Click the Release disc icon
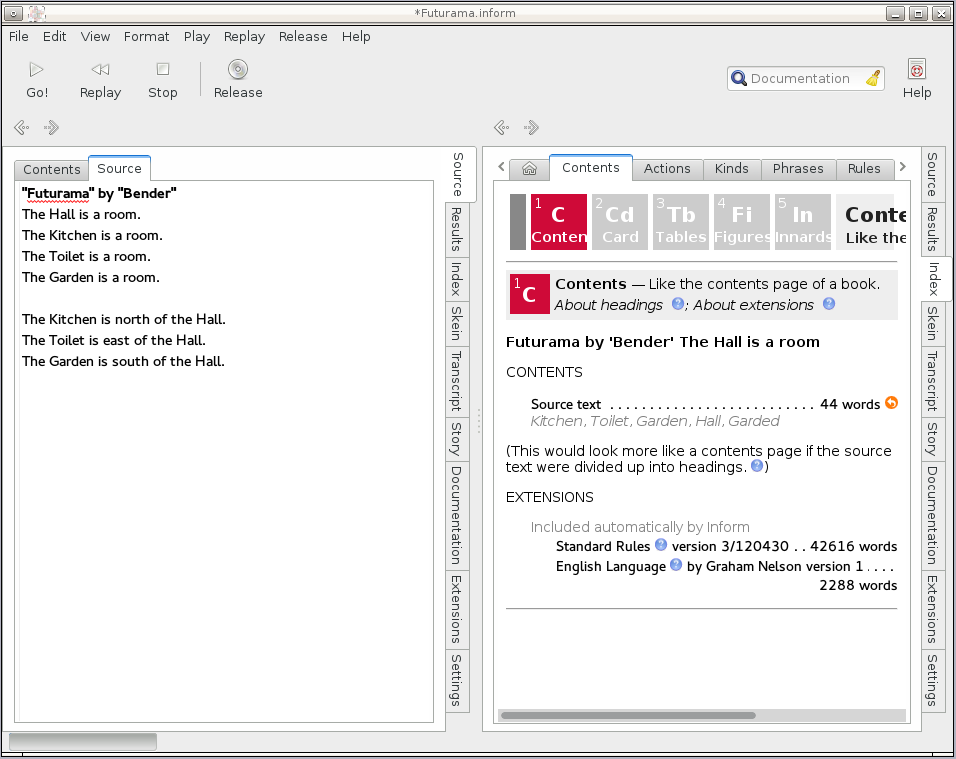Viewport: 956px width, 759px height. click(x=237, y=69)
